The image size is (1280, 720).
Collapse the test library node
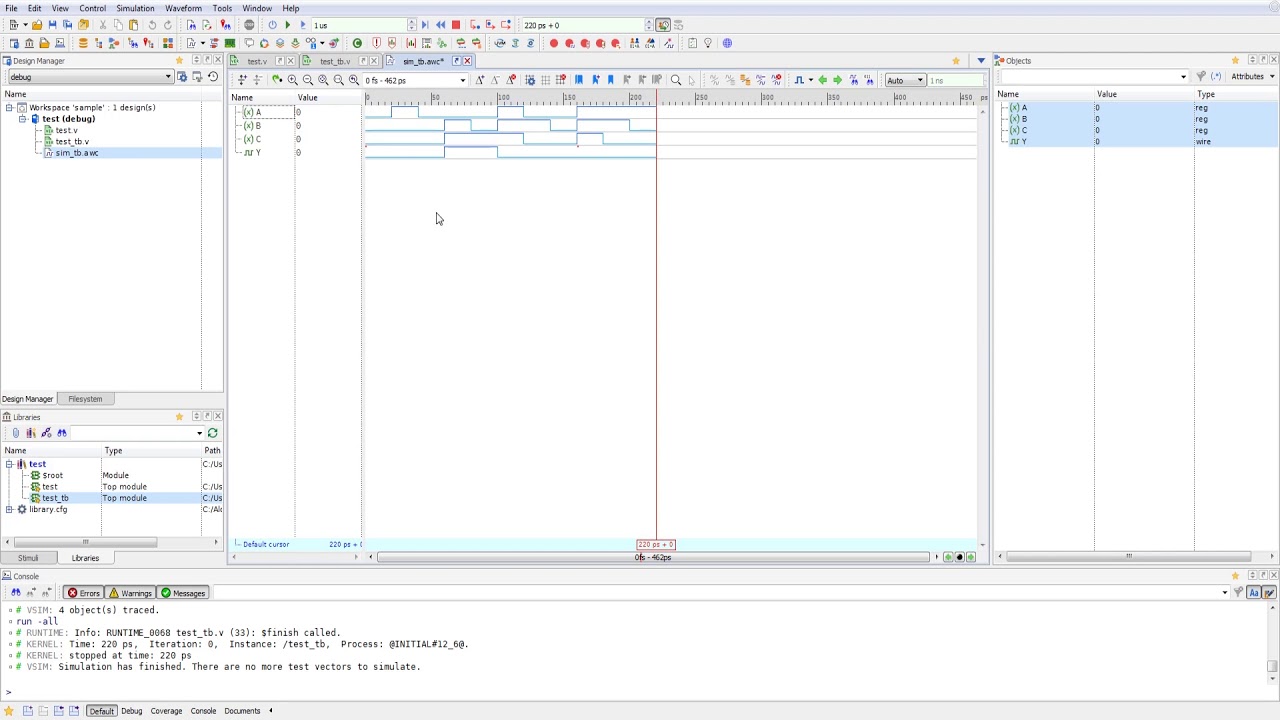click(x=9, y=464)
